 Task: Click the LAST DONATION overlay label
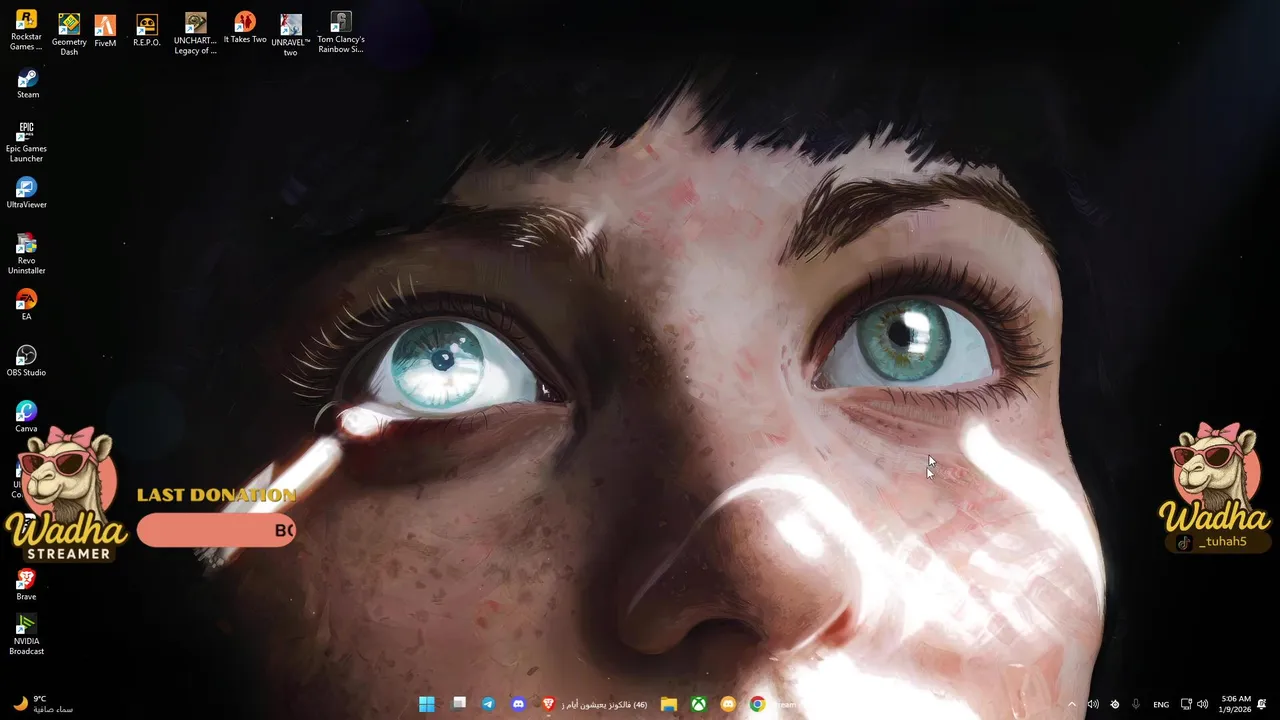point(216,495)
